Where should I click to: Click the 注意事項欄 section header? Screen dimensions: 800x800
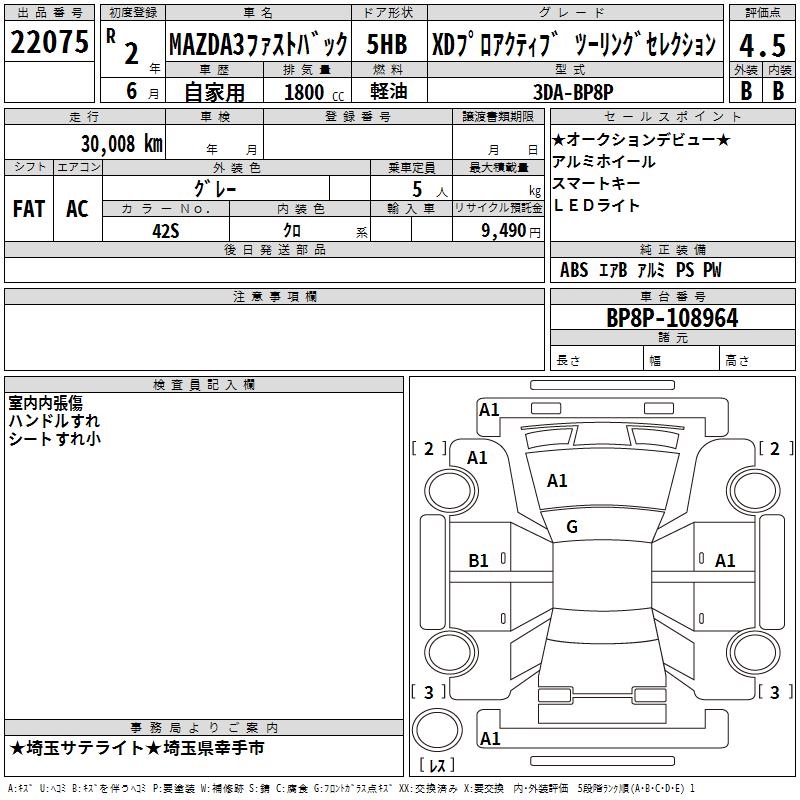[x=274, y=296]
